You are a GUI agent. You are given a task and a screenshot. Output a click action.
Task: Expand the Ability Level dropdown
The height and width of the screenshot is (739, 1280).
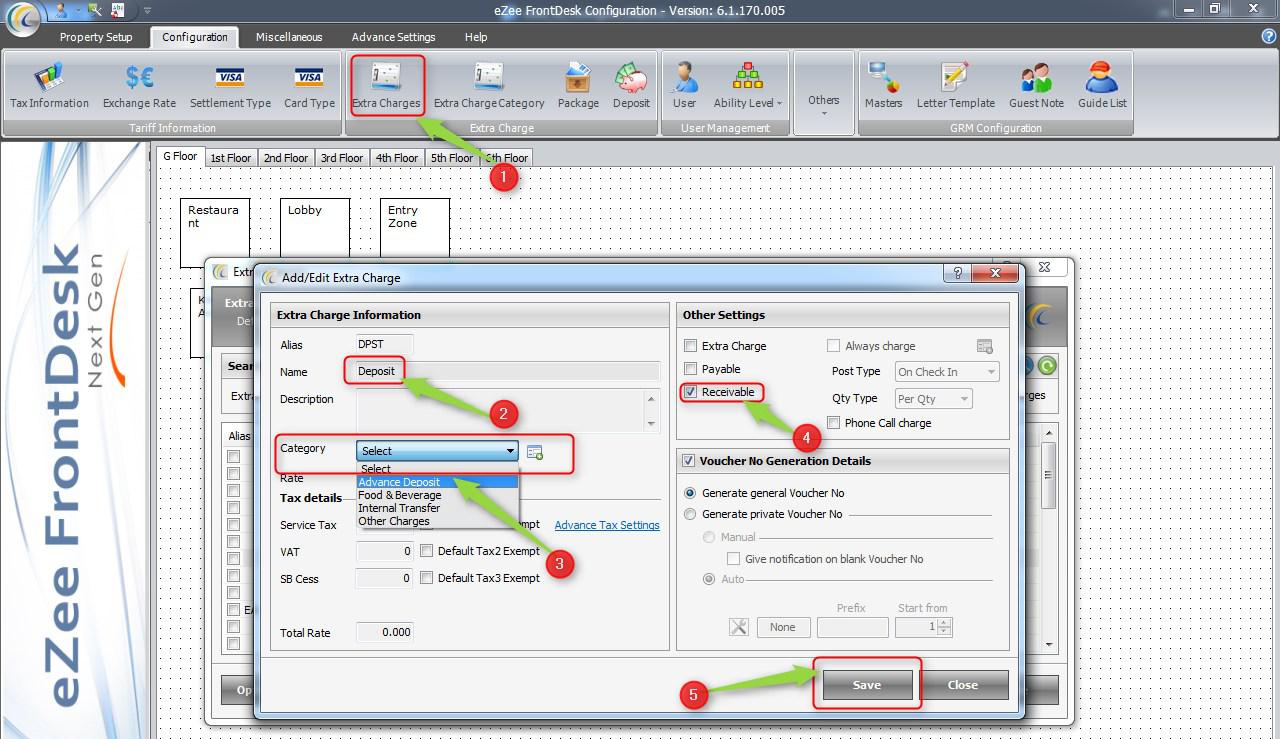[747, 87]
